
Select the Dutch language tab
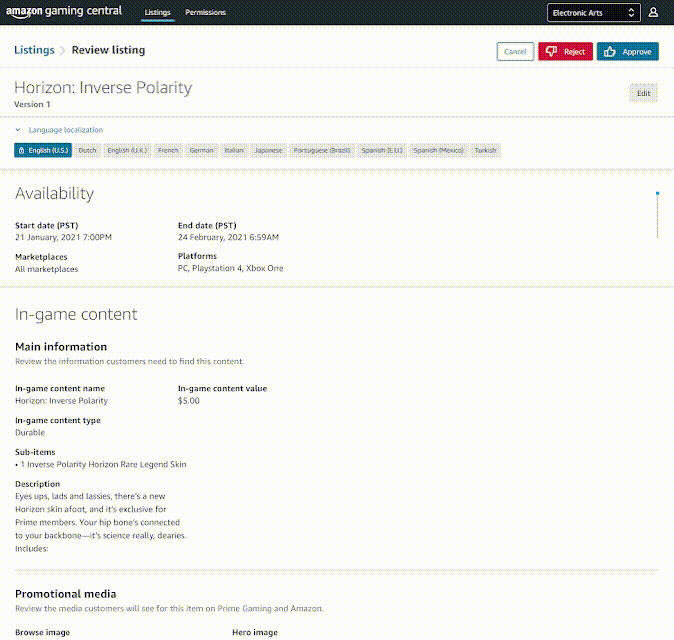(x=87, y=150)
